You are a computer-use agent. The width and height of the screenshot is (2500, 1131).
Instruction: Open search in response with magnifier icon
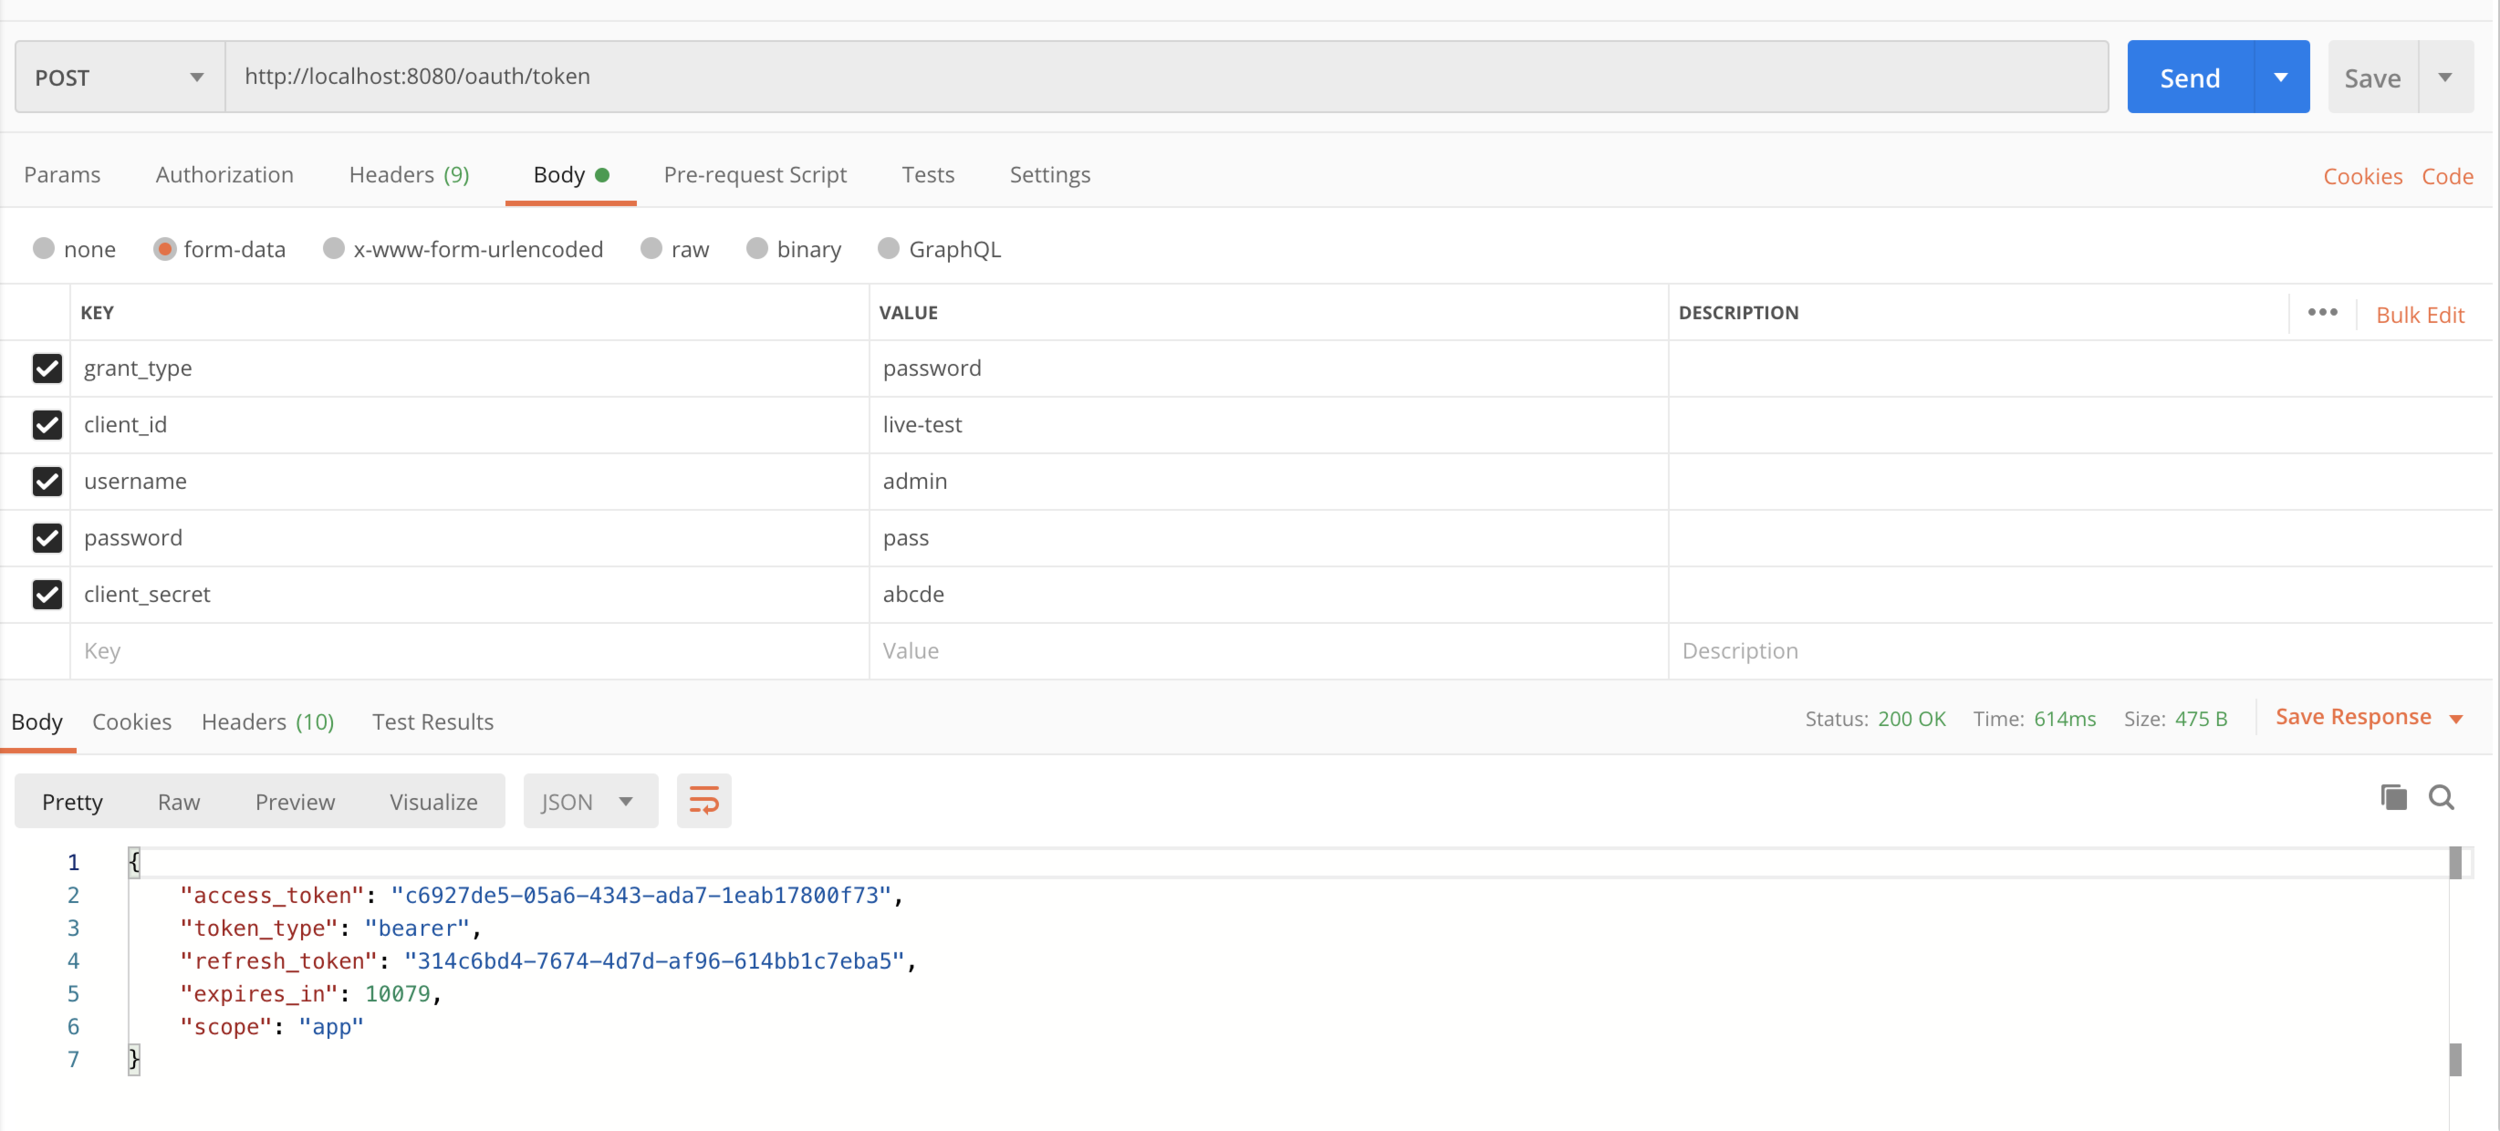click(2441, 797)
